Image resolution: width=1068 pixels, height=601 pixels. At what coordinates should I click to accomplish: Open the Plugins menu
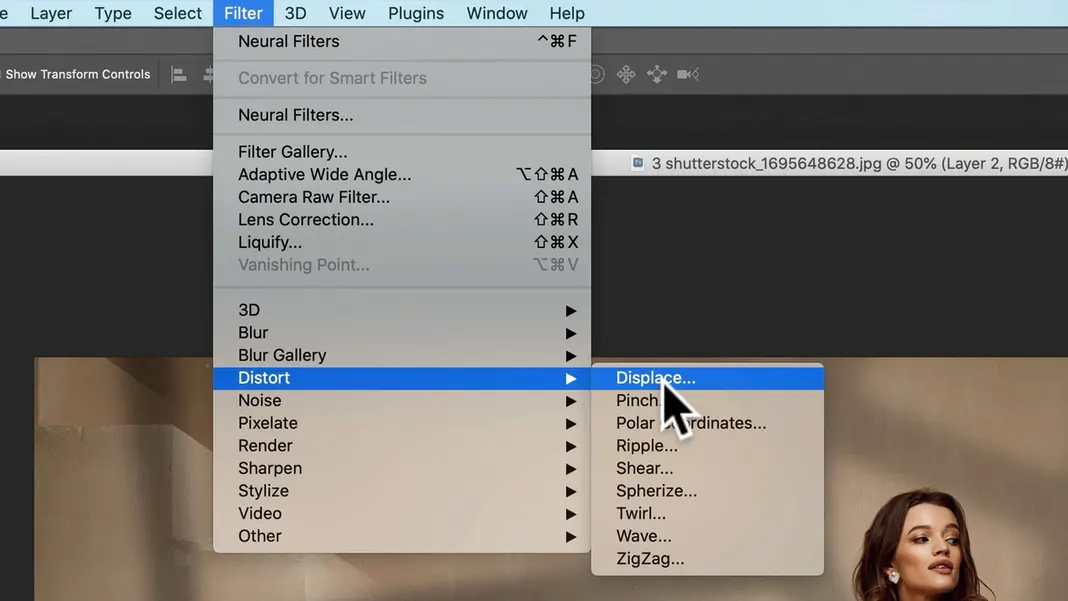[416, 13]
